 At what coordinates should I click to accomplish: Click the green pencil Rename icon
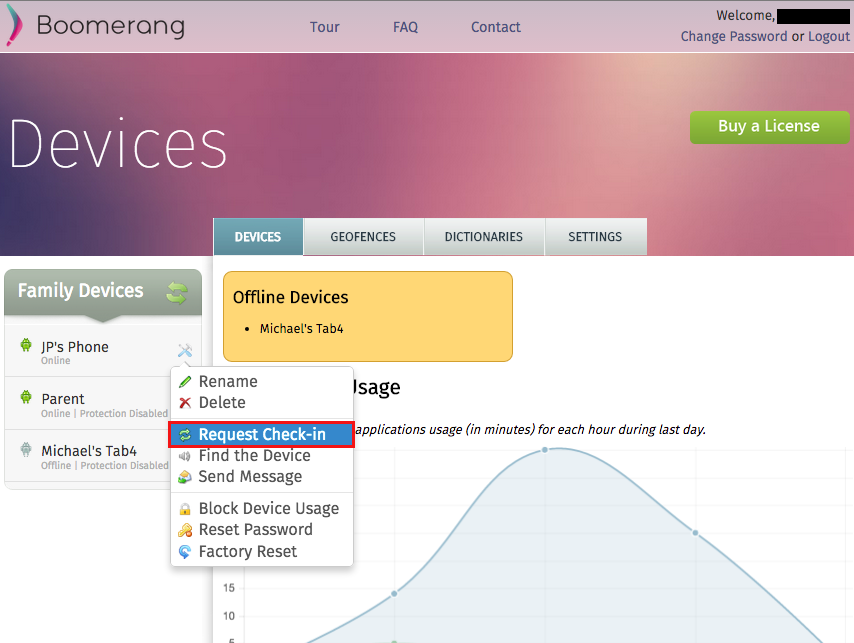(185, 382)
